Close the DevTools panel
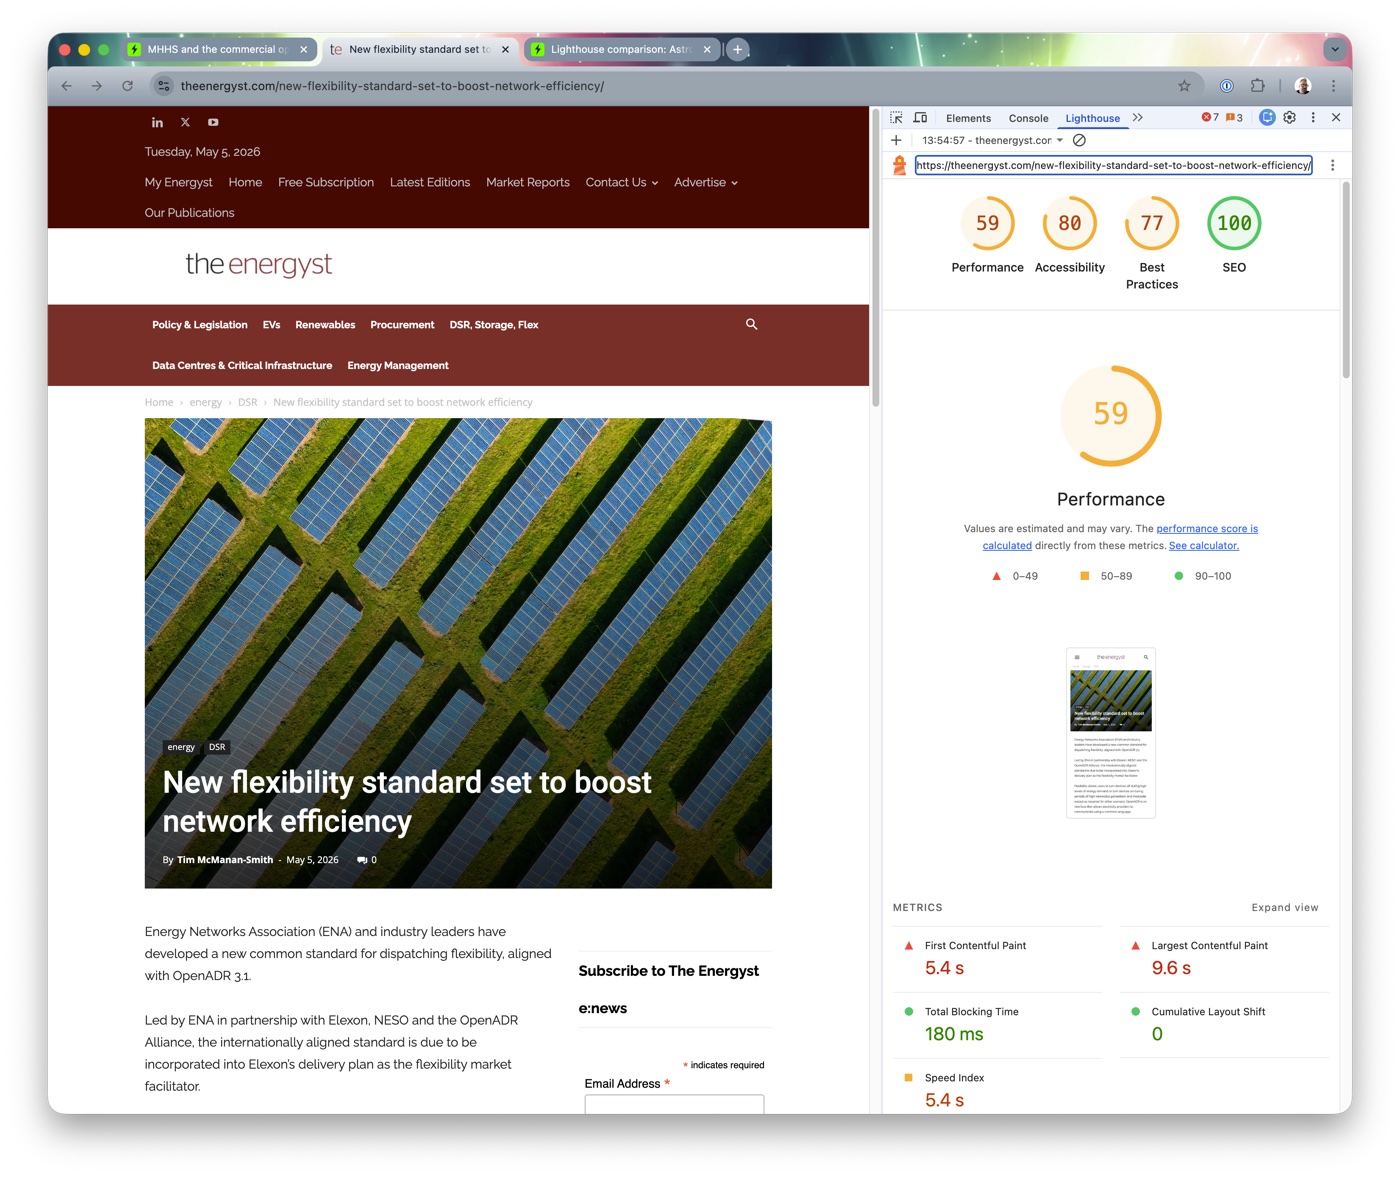The image size is (1400, 1177). 1336,118
